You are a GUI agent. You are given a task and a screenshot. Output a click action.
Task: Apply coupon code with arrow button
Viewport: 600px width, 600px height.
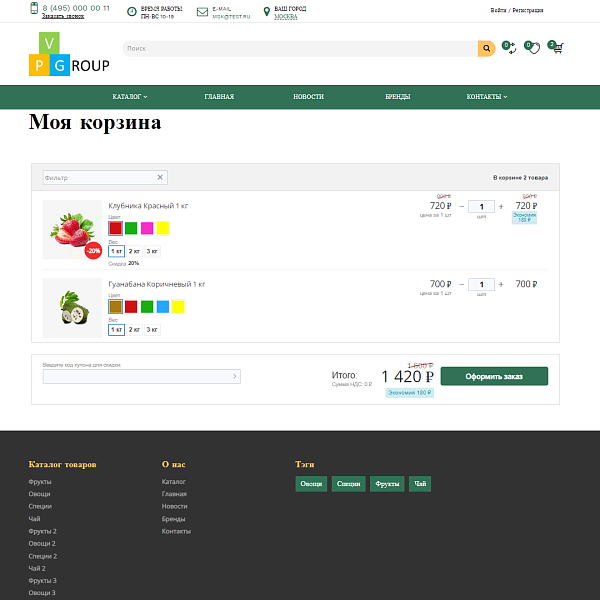click(235, 376)
